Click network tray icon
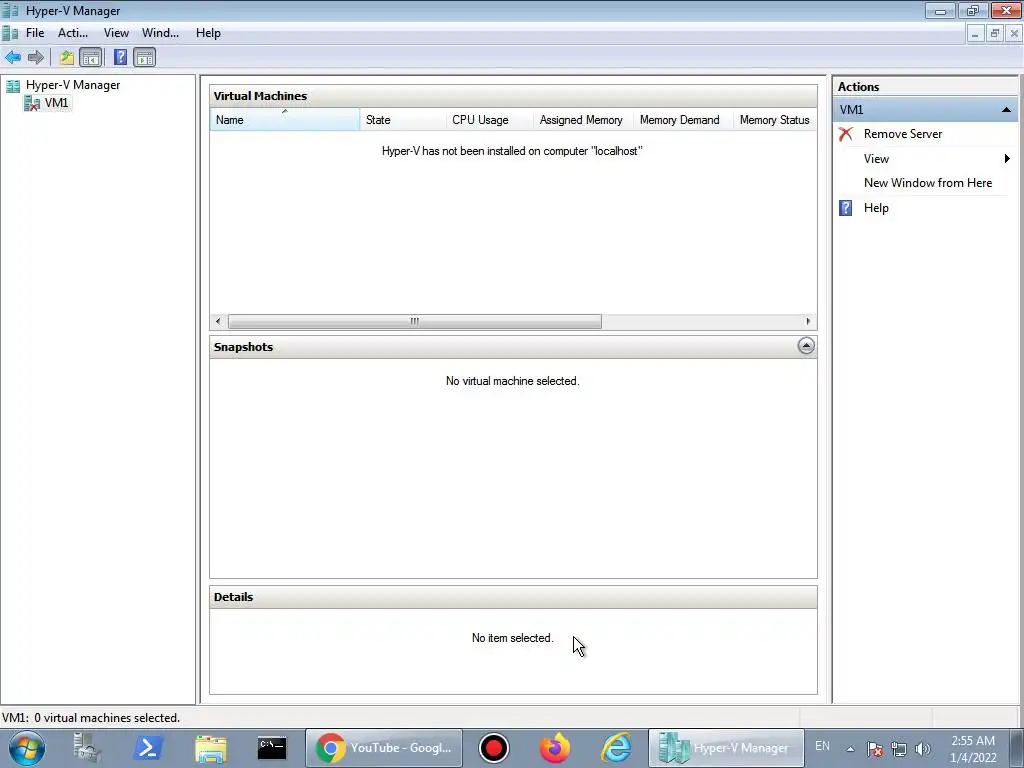Image resolution: width=1024 pixels, height=768 pixels. click(x=899, y=749)
